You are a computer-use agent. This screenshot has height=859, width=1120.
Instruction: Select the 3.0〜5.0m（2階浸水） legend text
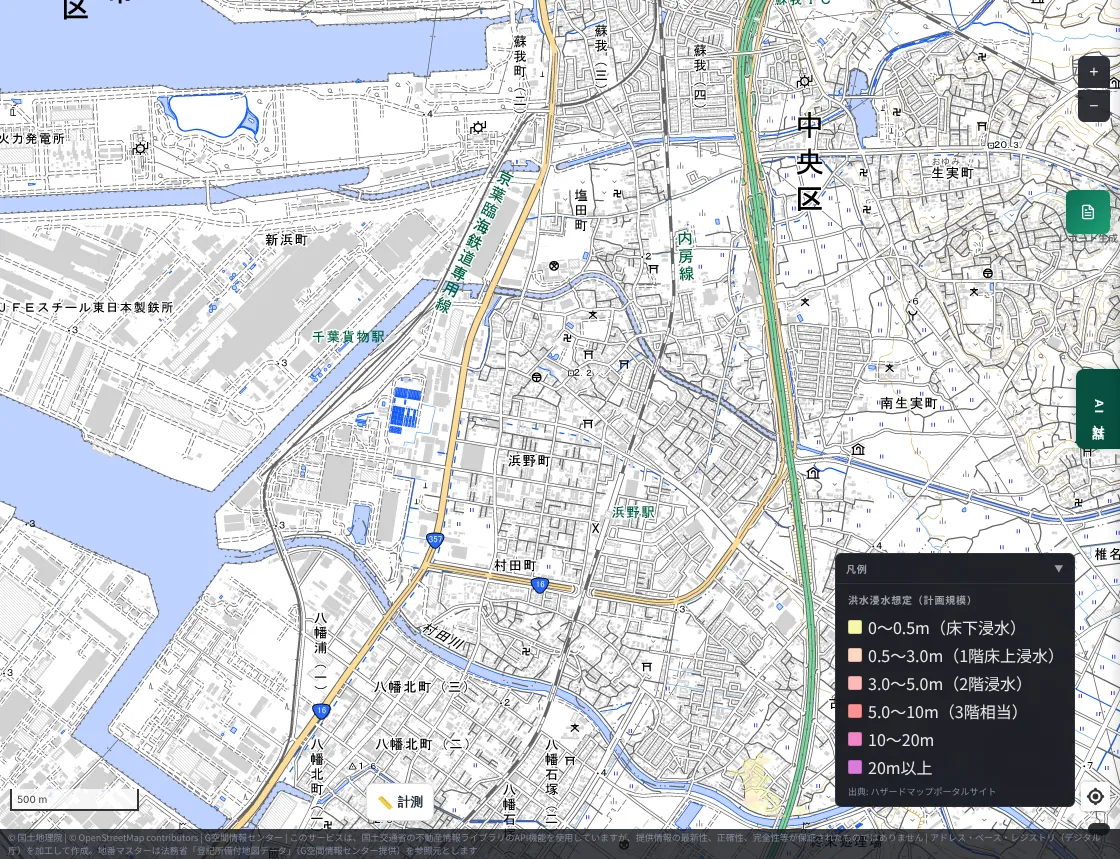point(946,684)
